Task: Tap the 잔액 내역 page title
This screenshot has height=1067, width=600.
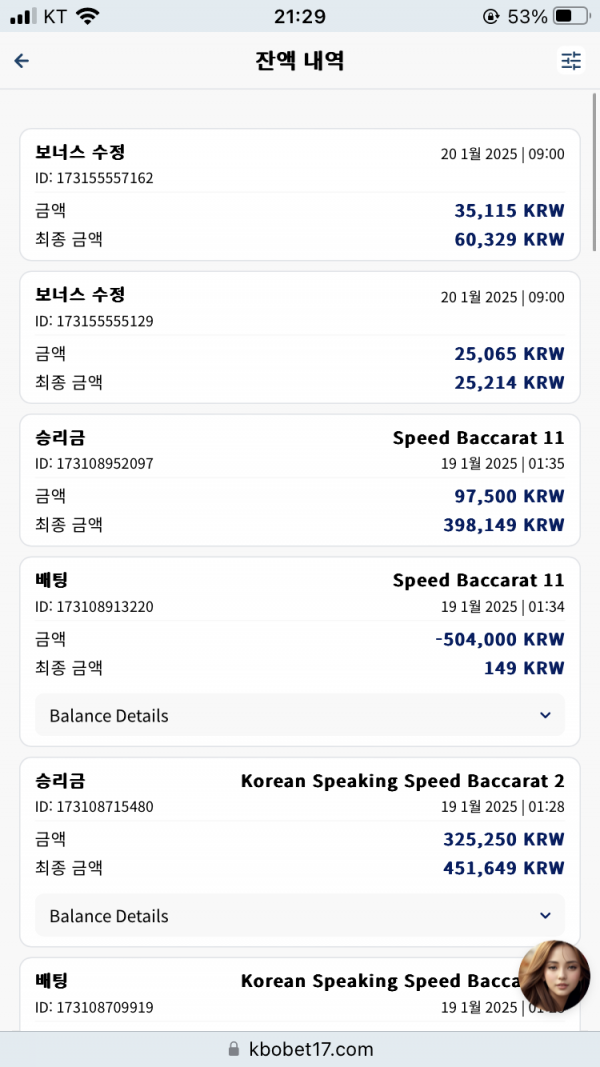Action: tap(300, 61)
